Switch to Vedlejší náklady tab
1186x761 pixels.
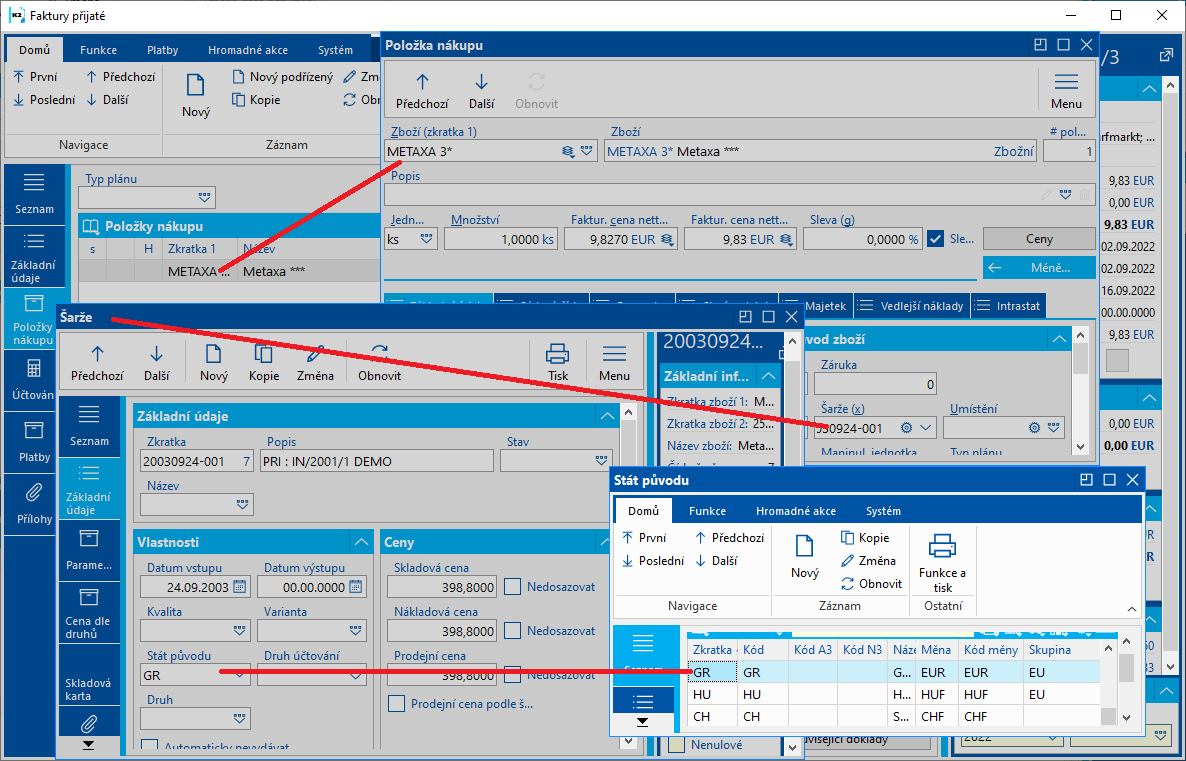pos(912,306)
